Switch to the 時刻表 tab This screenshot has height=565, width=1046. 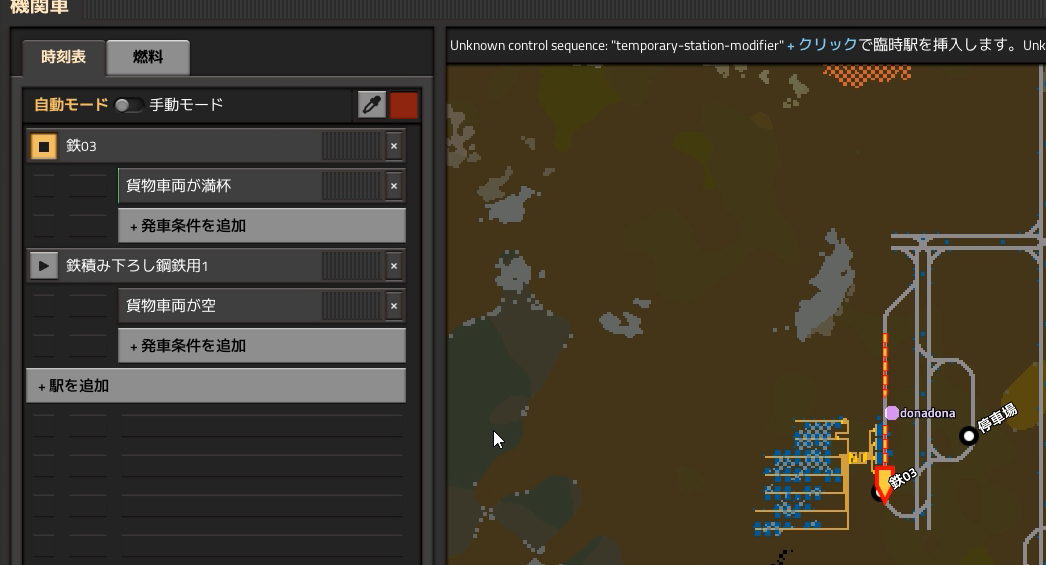tap(63, 57)
